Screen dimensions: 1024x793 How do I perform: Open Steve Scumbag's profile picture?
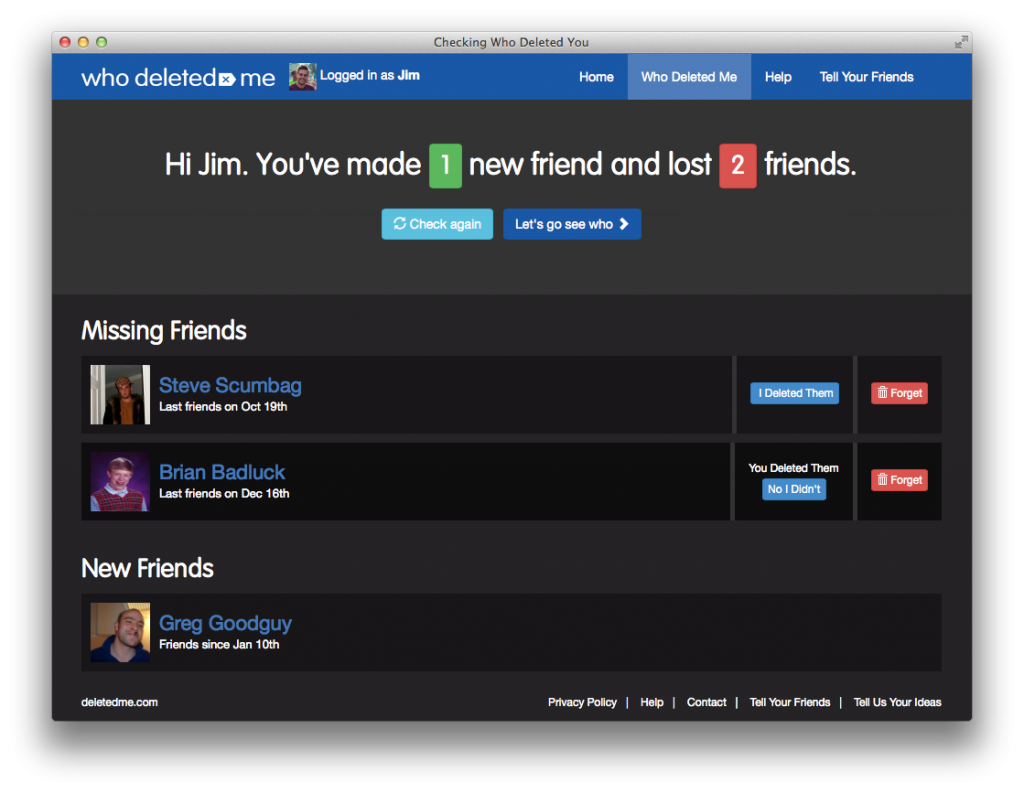pos(120,395)
